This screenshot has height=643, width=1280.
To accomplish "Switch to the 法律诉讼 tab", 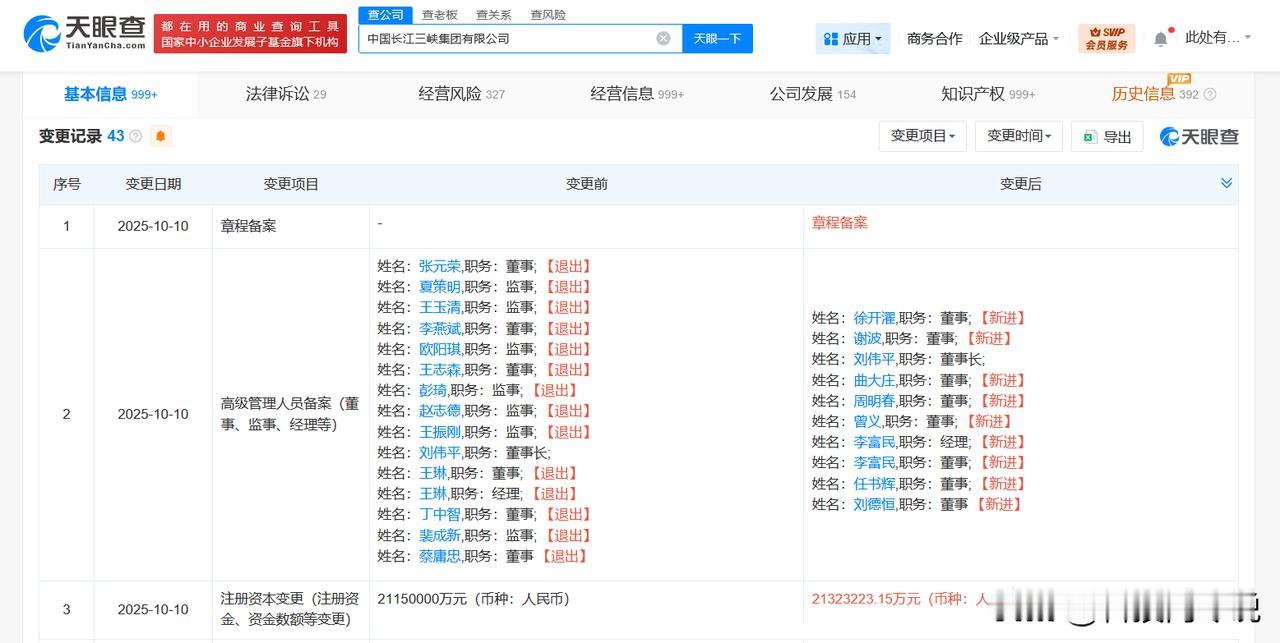I will pyautogui.click(x=285, y=94).
